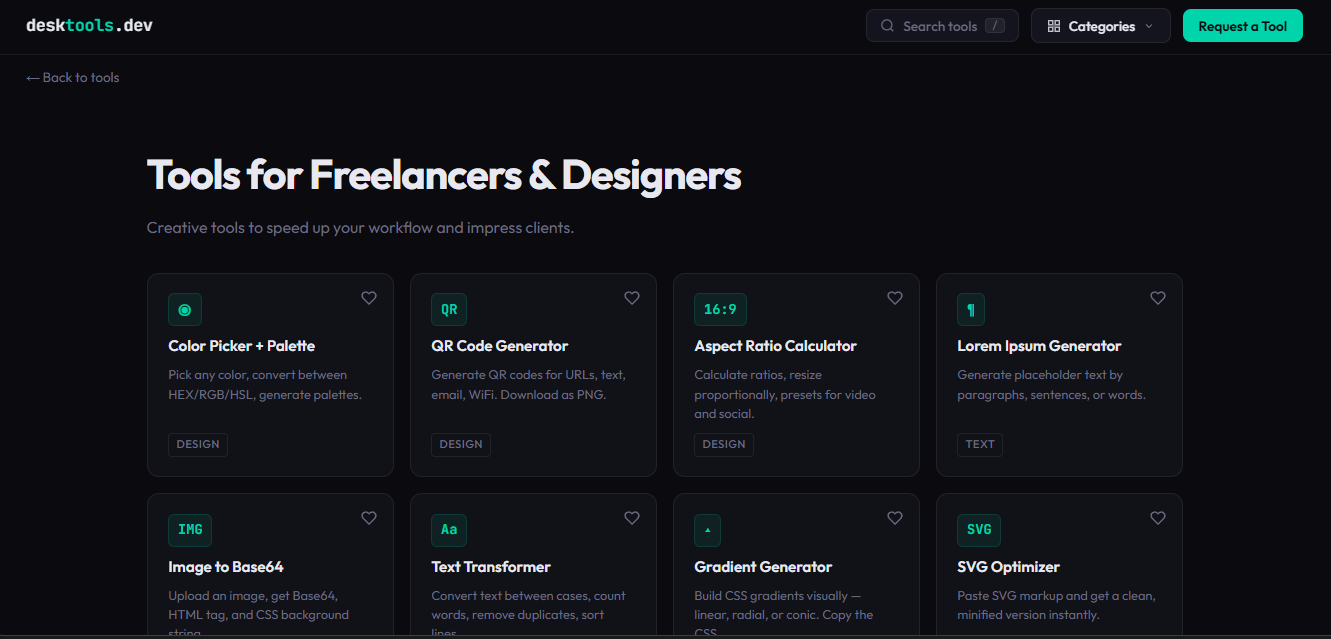Viewport: 1331px width, 639px height.
Task: Favorite the QR Code Generator
Action: (x=631, y=297)
